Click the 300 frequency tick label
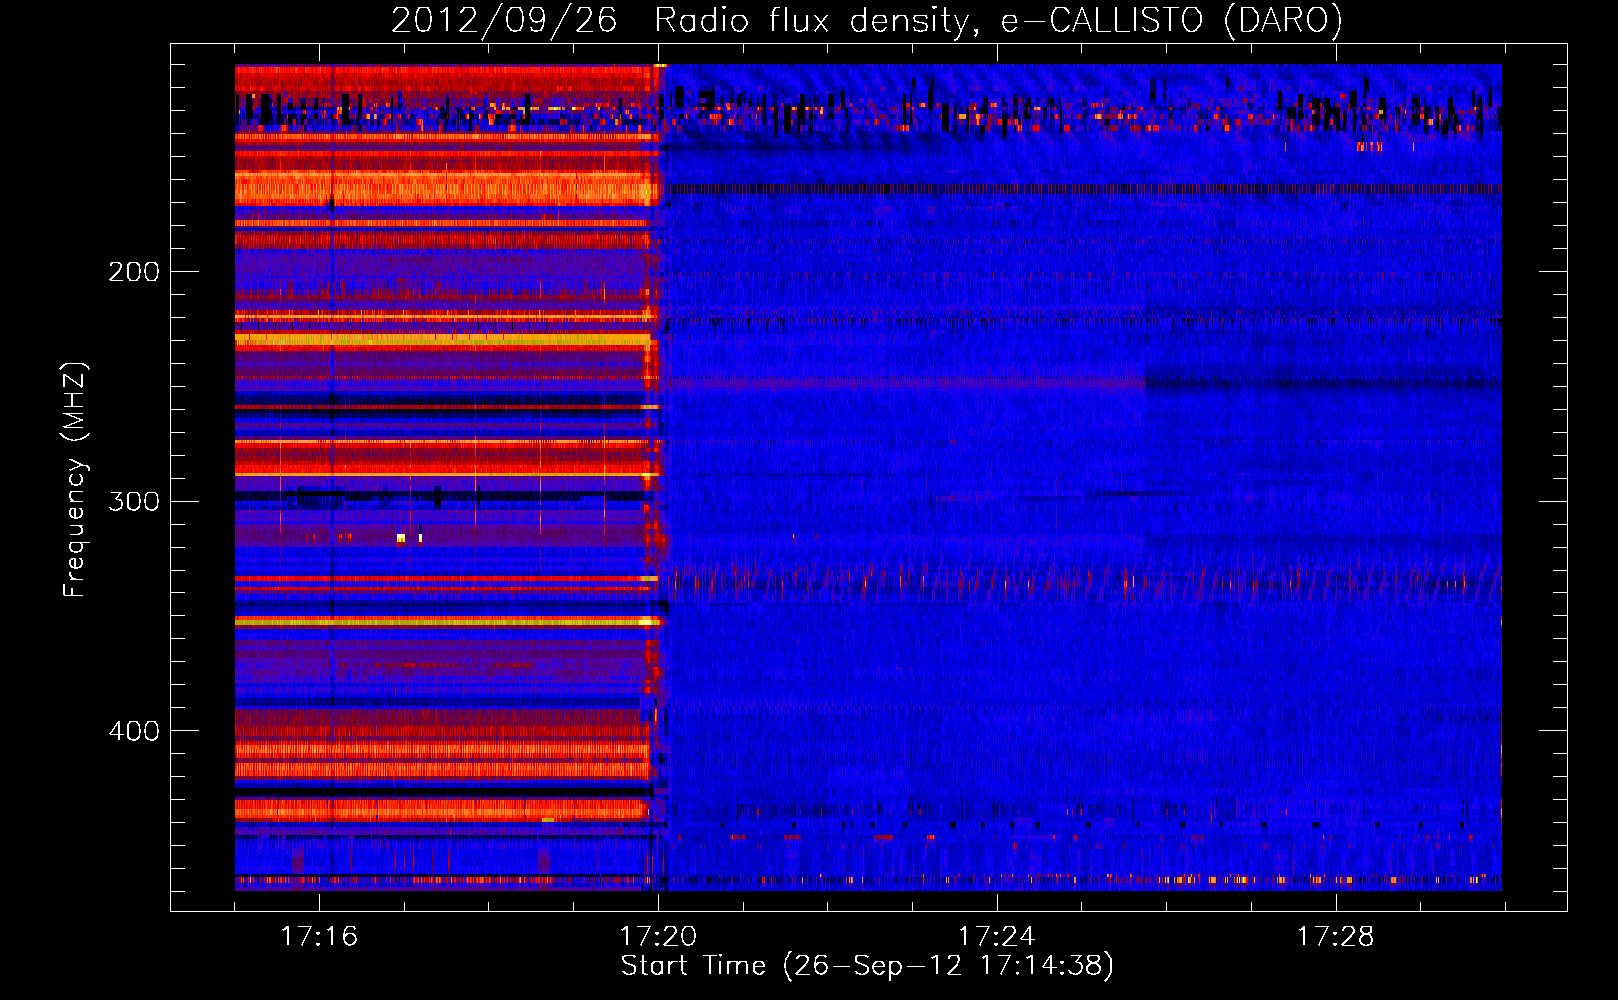This screenshot has width=1618, height=1000. [x=134, y=501]
